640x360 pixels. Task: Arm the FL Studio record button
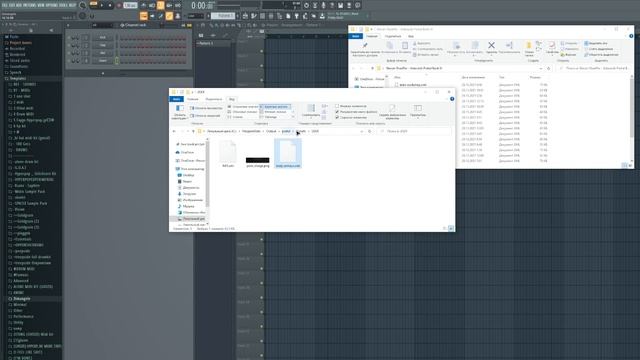[119, 5]
